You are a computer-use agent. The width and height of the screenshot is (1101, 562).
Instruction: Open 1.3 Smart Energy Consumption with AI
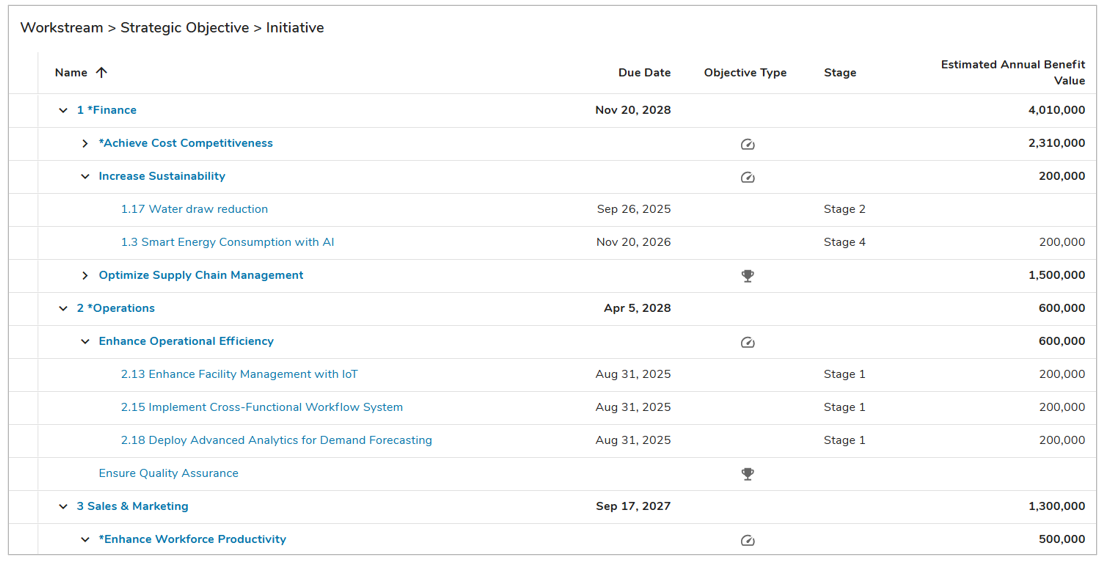[x=227, y=243]
